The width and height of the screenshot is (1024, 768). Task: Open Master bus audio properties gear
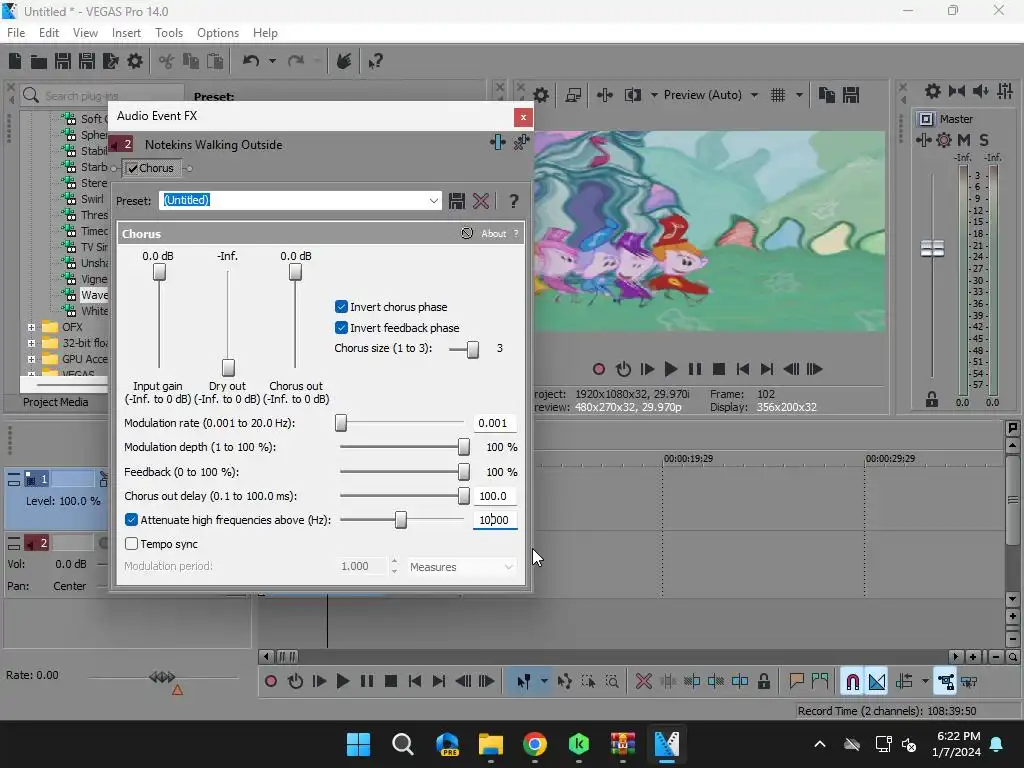point(933,91)
